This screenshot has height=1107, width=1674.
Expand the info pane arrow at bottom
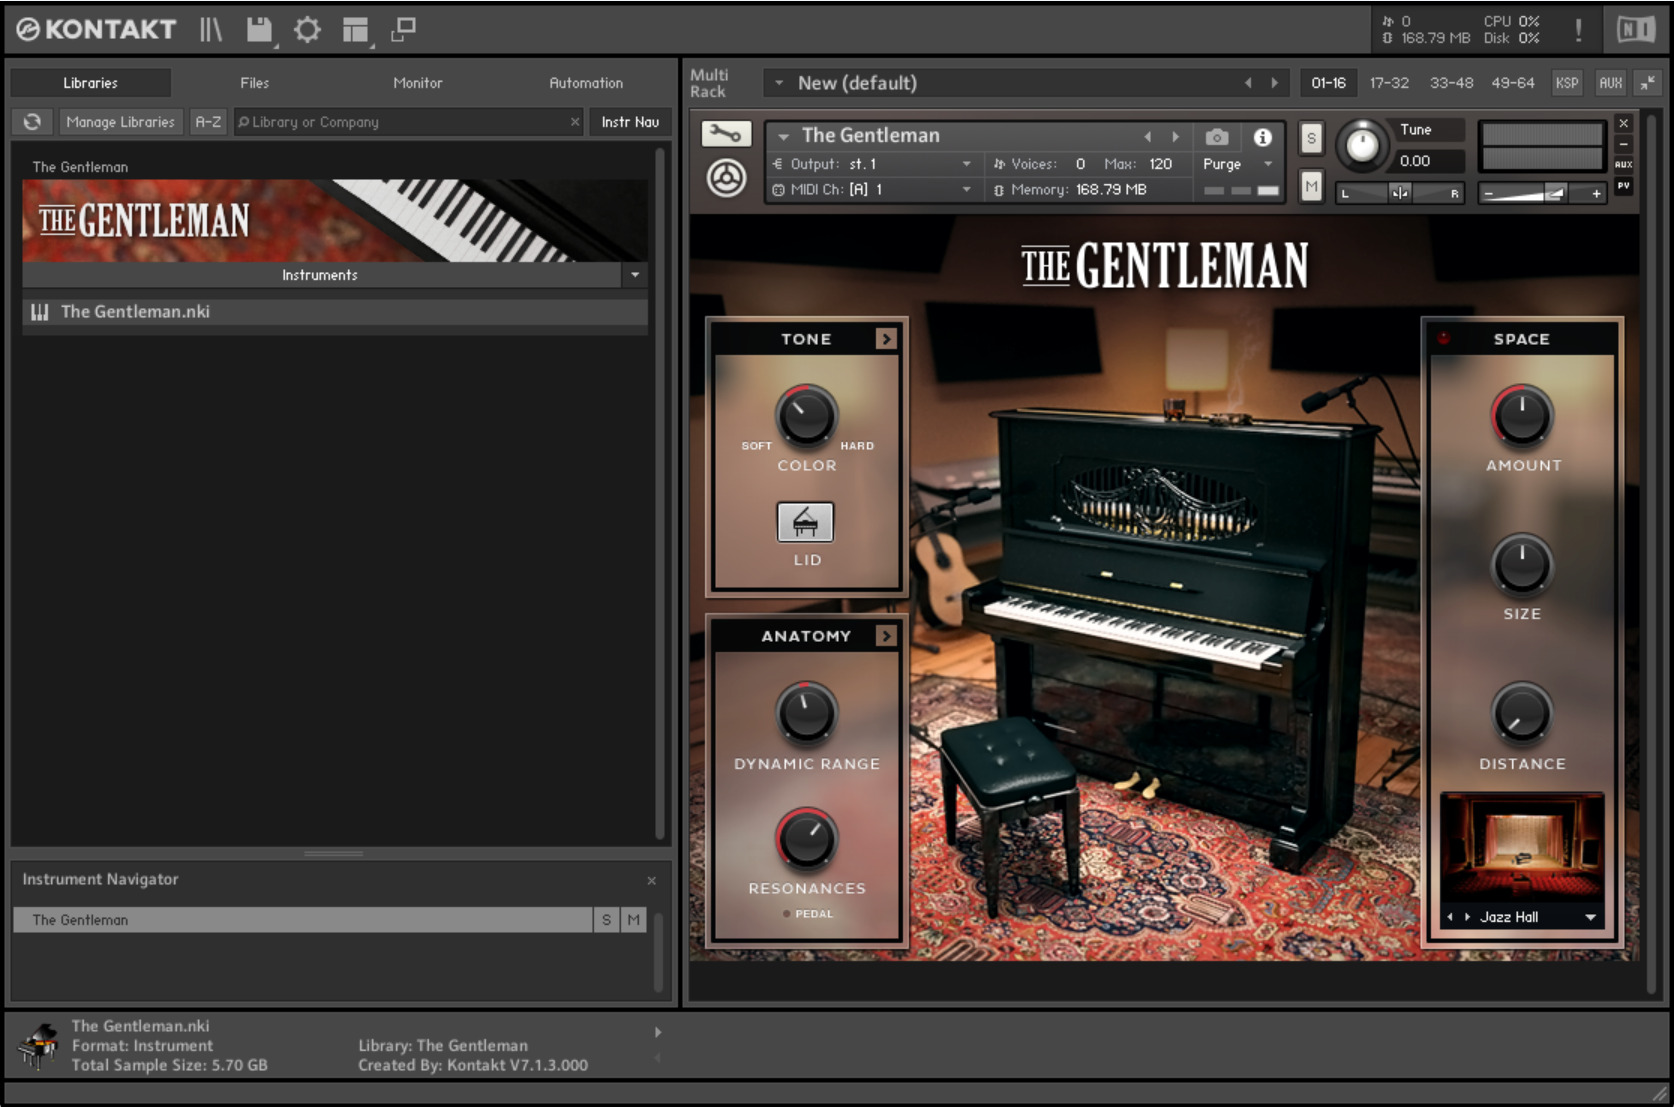click(658, 1032)
